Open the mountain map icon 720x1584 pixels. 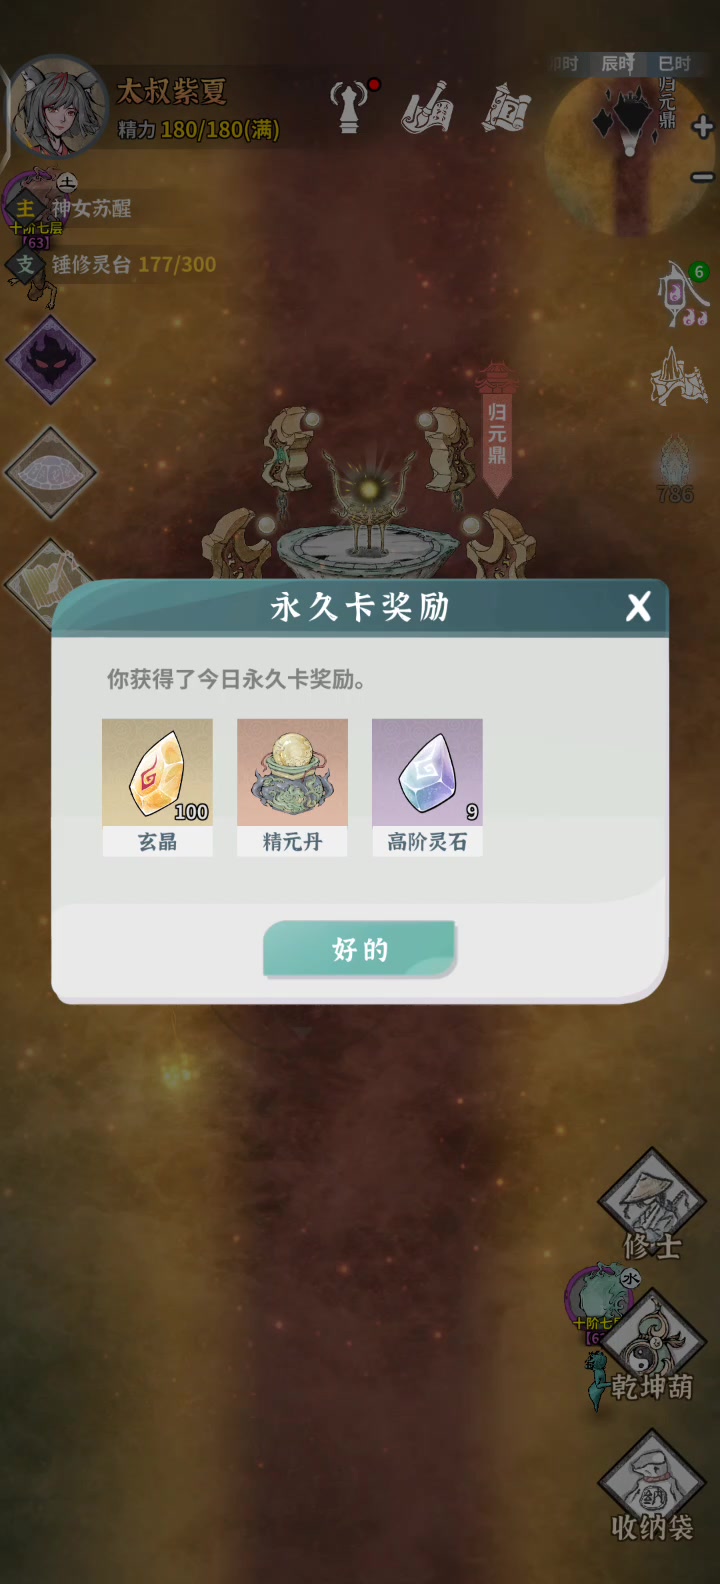680,377
